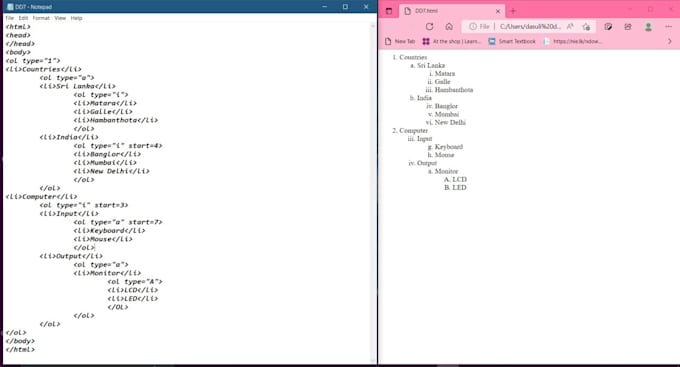680x367 pixels.
Task: Click the '<li>Keyboard</li>' code line
Action: coord(109,230)
